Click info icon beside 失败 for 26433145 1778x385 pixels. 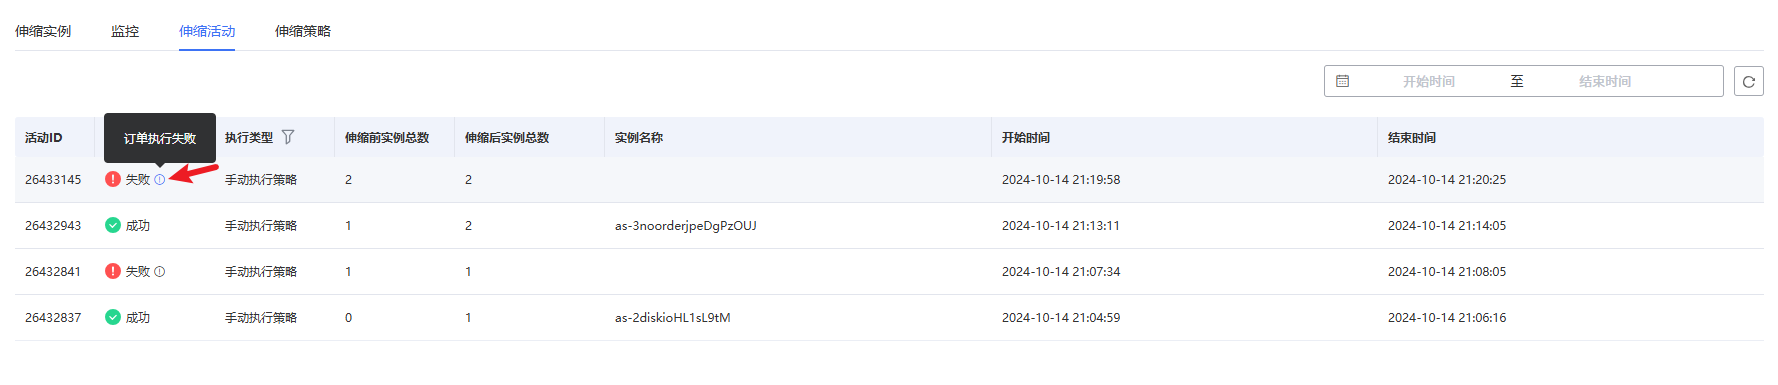pyautogui.click(x=160, y=180)
